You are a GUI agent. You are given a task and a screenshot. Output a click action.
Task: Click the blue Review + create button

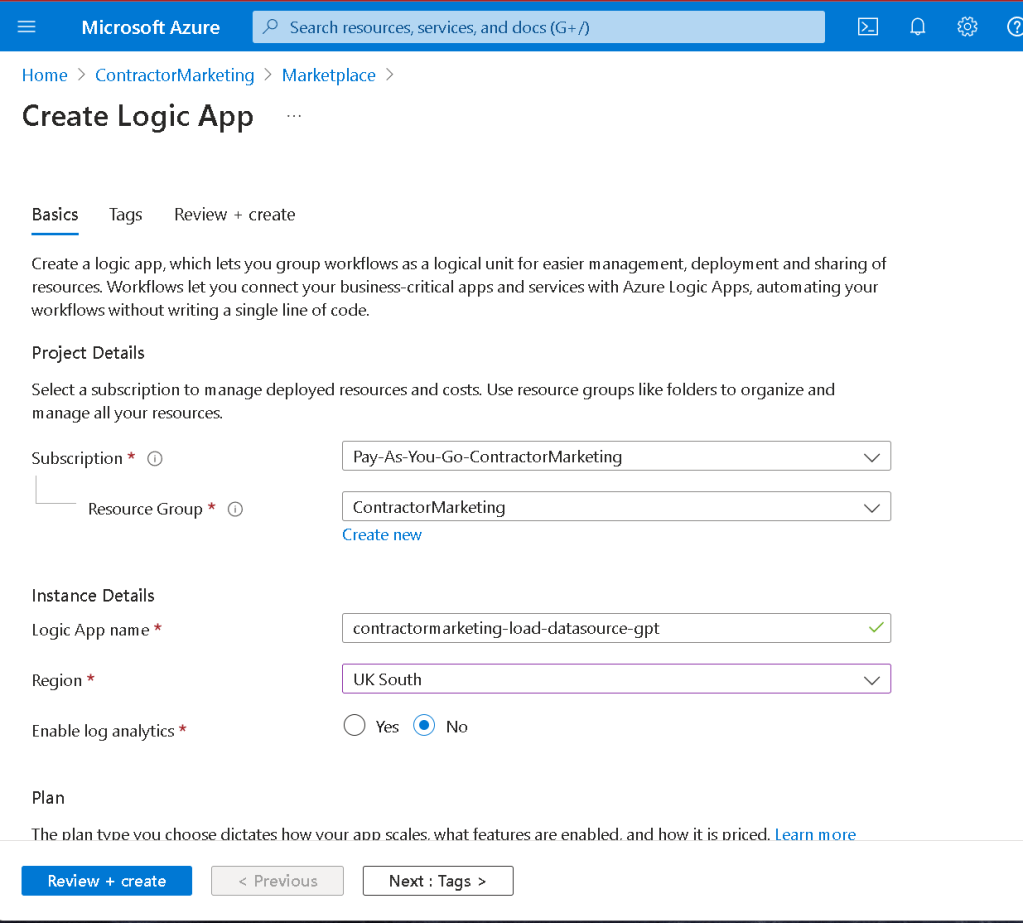106,881
